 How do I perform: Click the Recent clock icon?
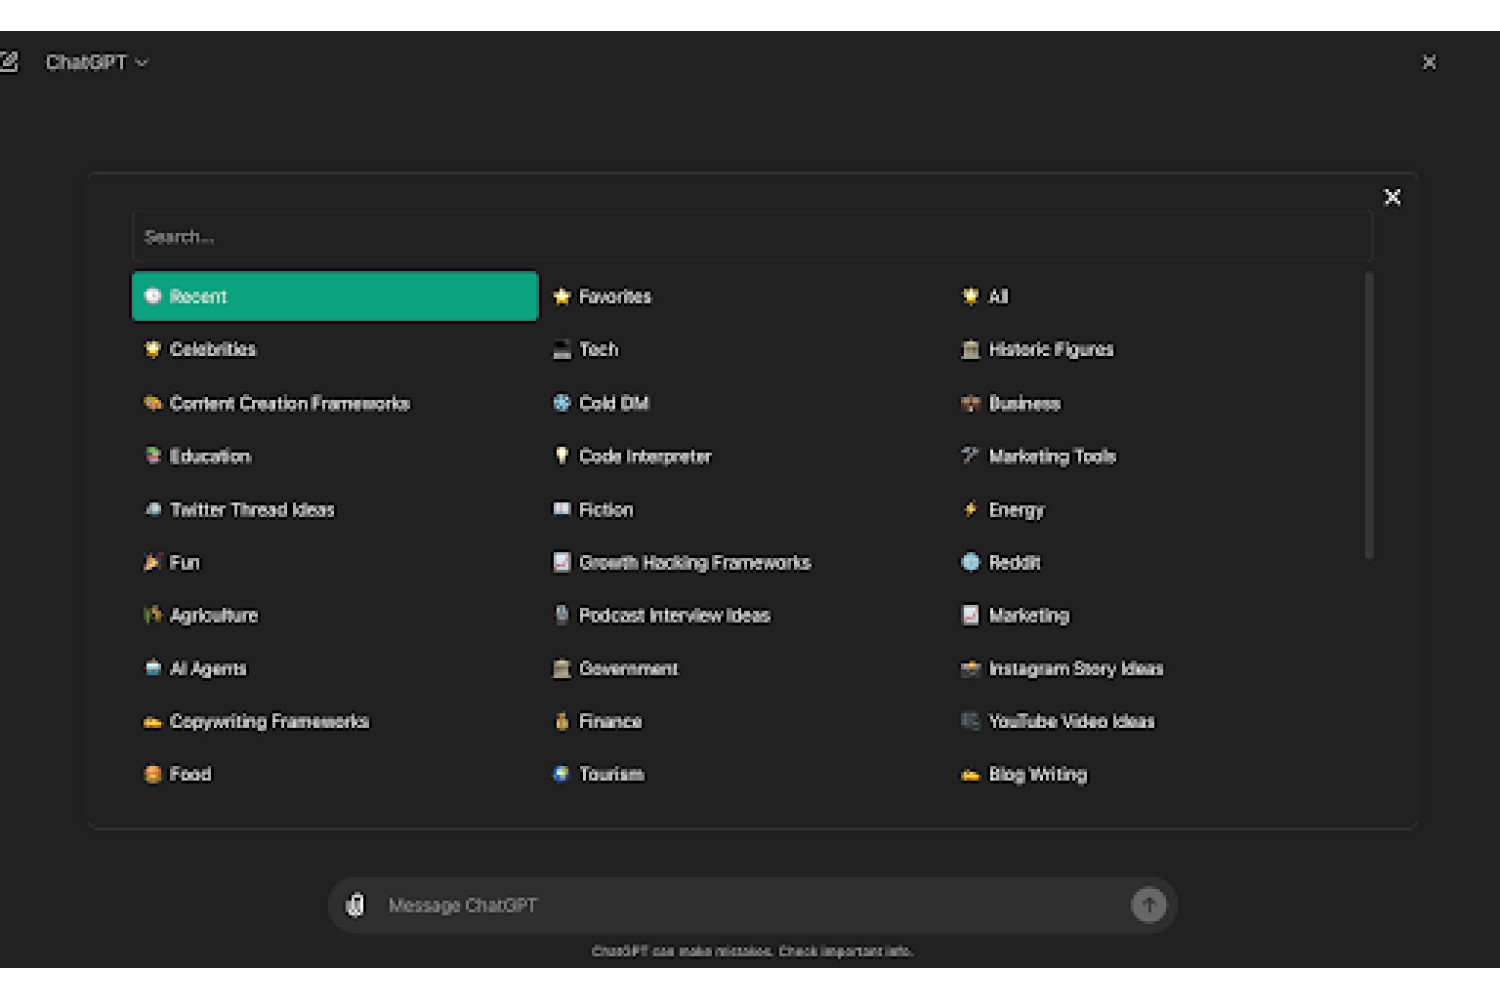(153, 296)
